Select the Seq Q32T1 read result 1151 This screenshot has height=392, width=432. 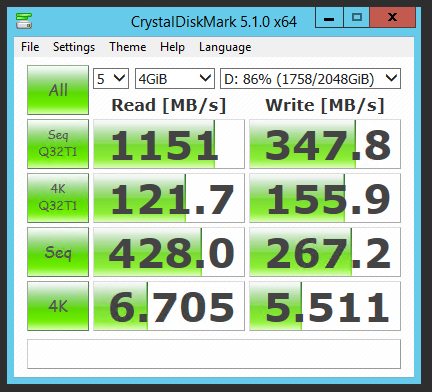pyautogui.click(x=169, y=144)
